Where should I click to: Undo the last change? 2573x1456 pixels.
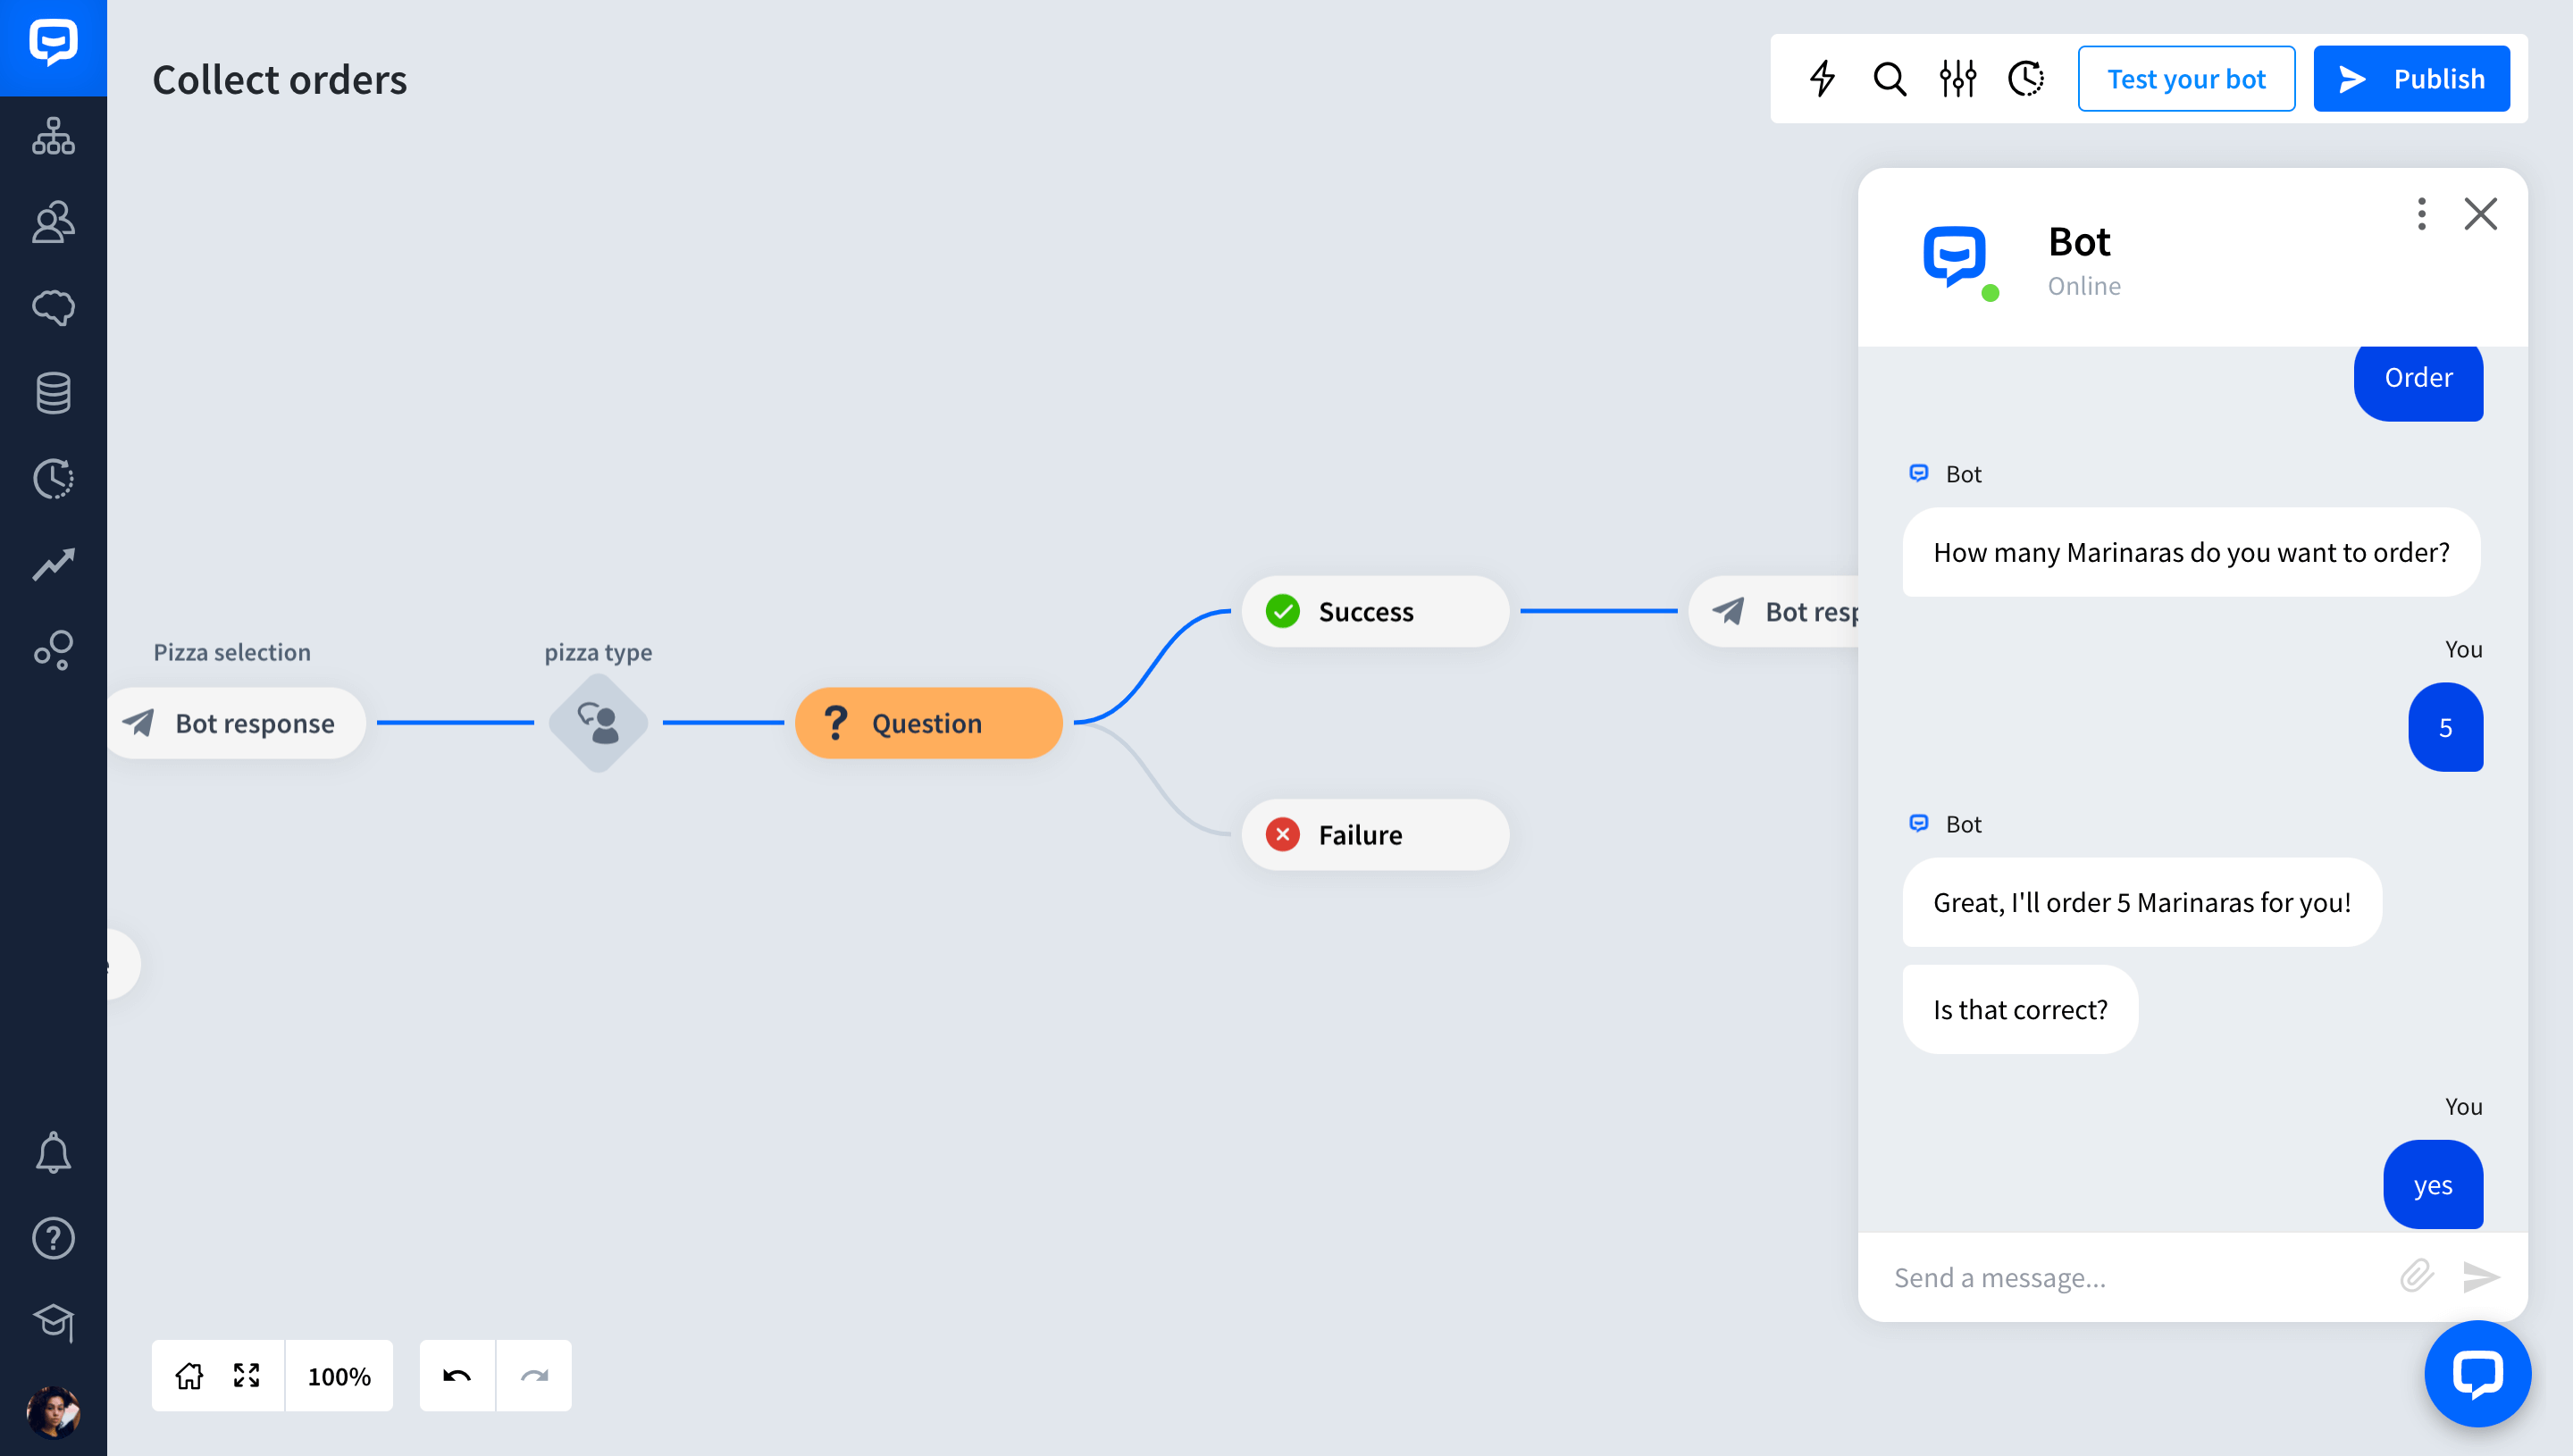(457, 1376)
